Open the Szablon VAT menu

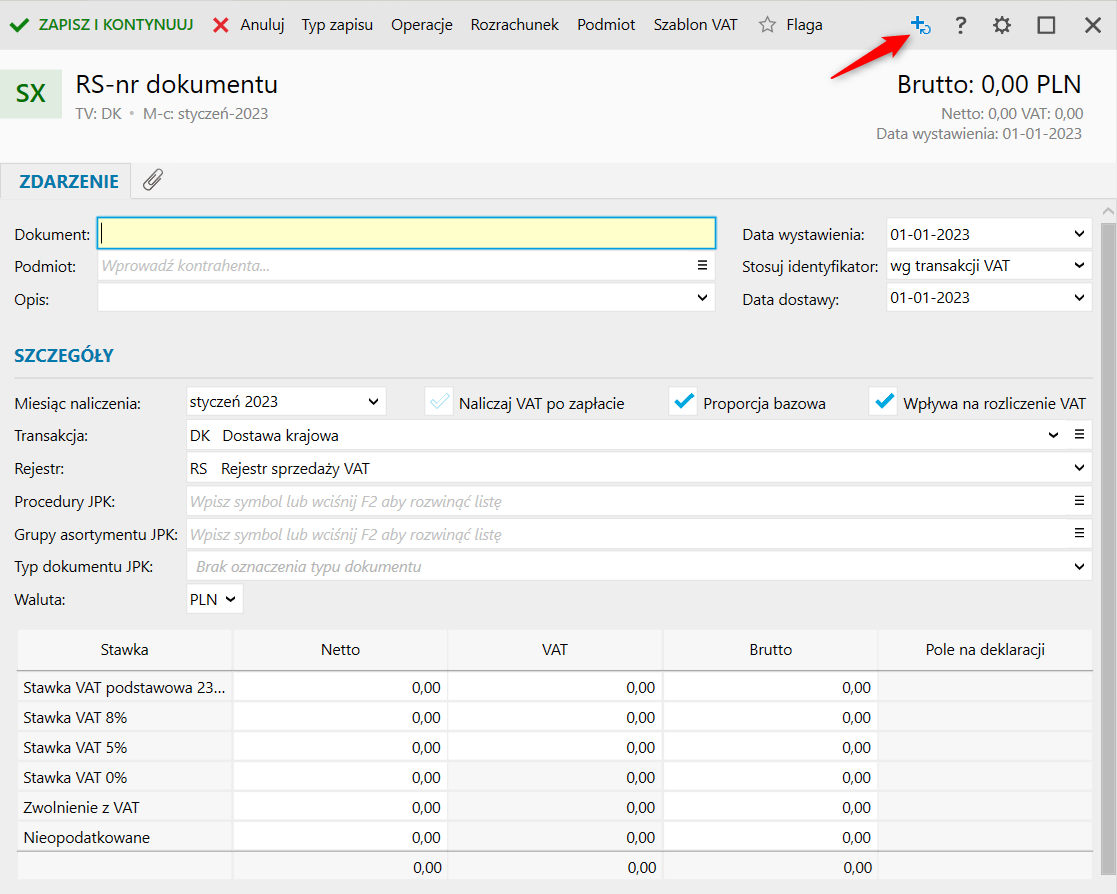tap(695, 25)
